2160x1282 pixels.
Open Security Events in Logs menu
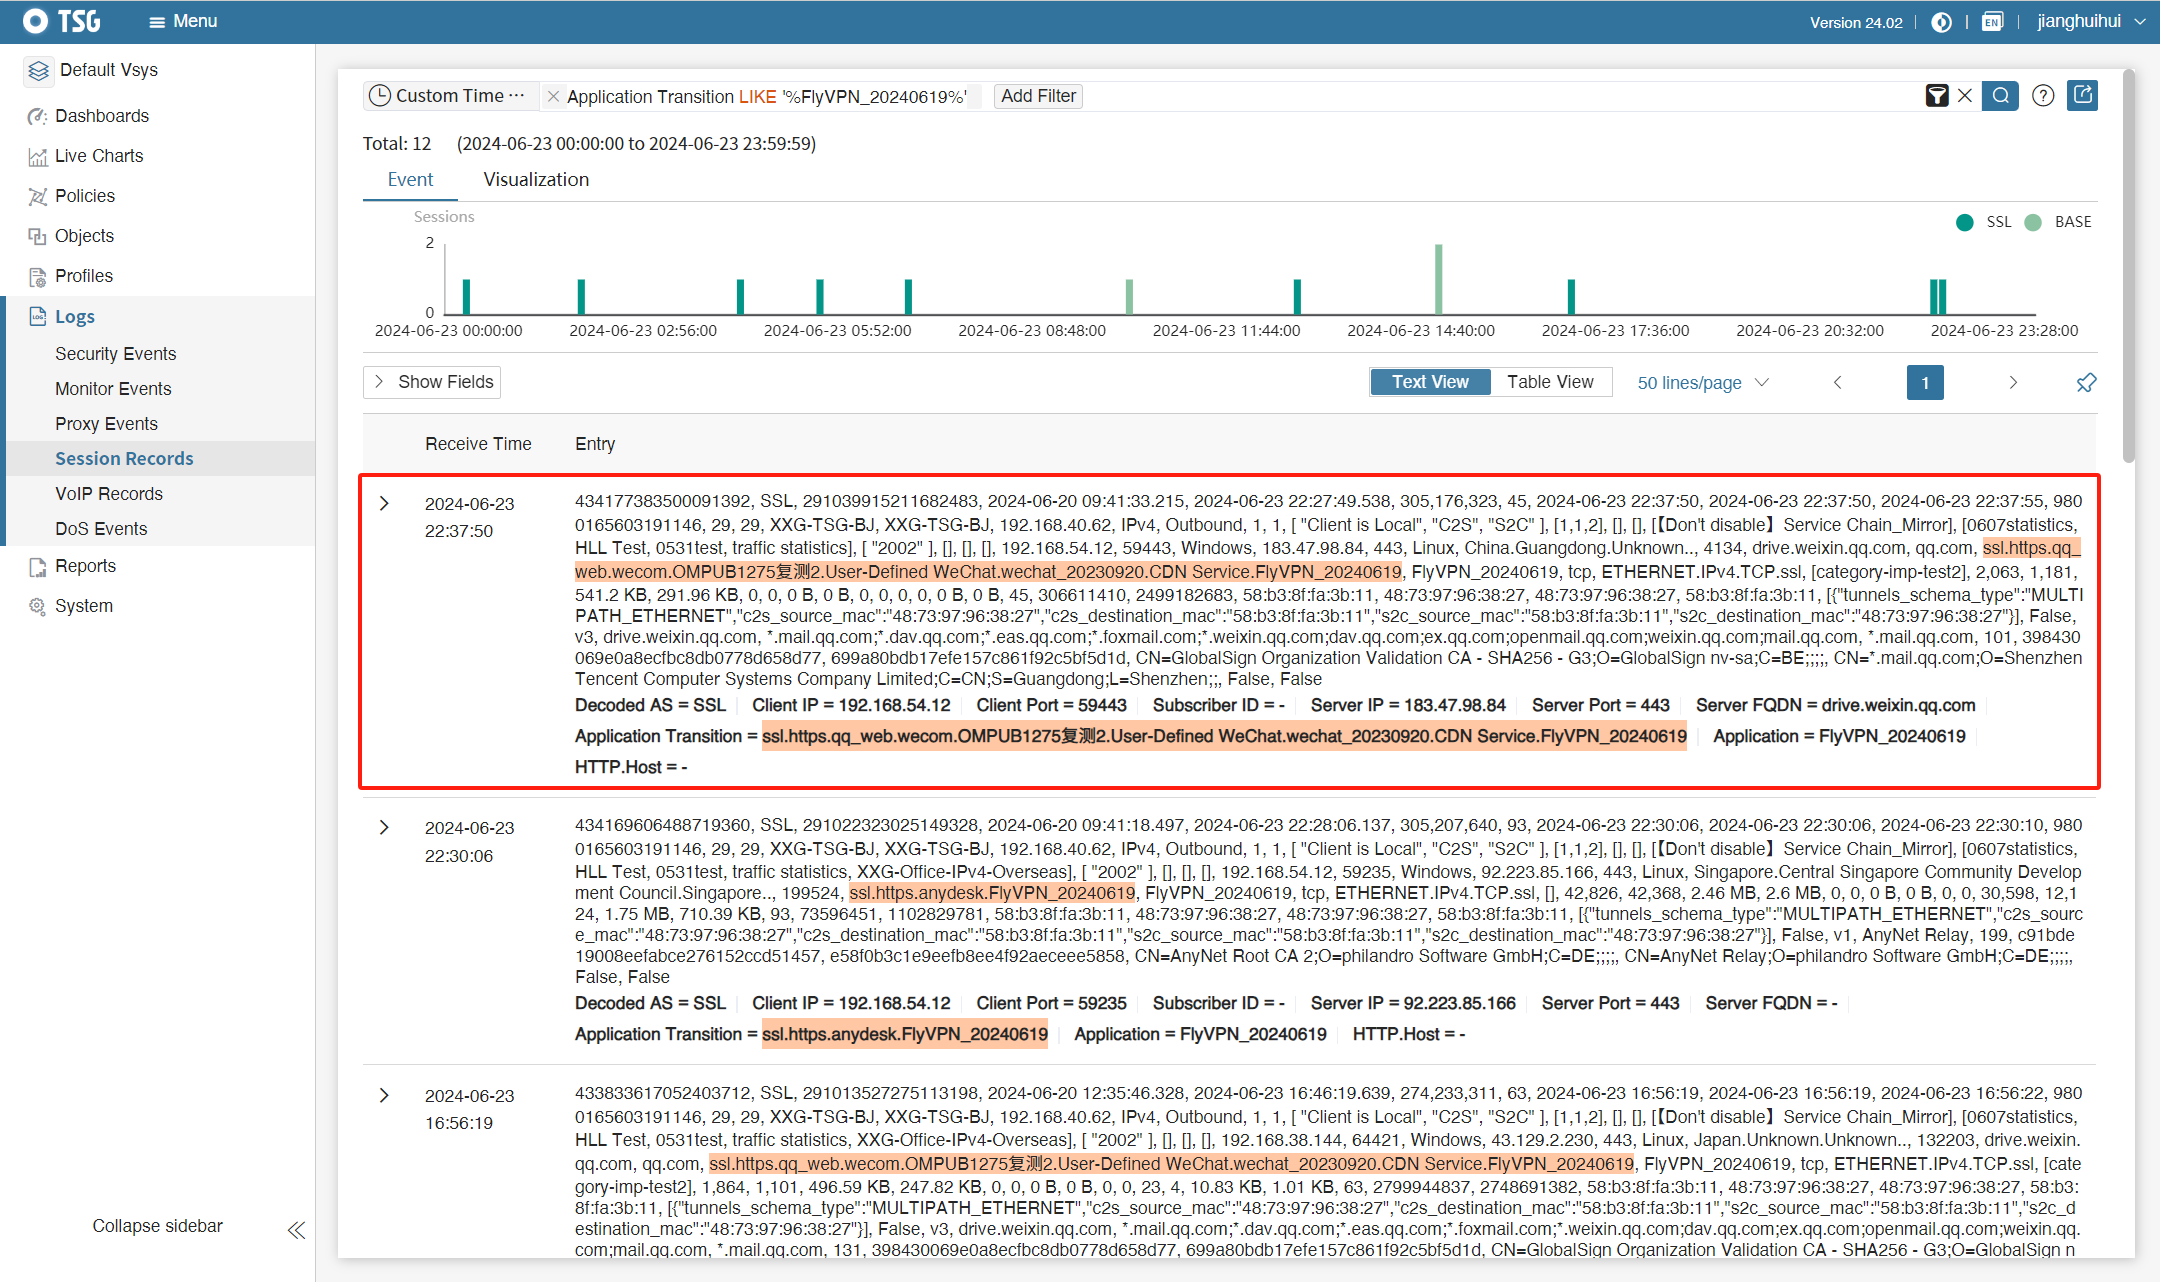tap(115, 354)
